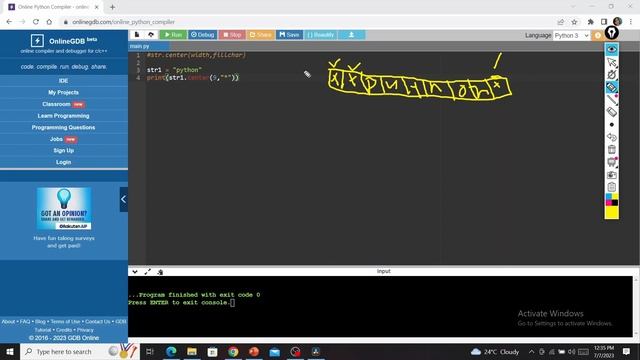This screenshot has width=640, height=360.
Task: Collapse the console with the down chevron
Action: pyautogui.click(x=135, y=271)
